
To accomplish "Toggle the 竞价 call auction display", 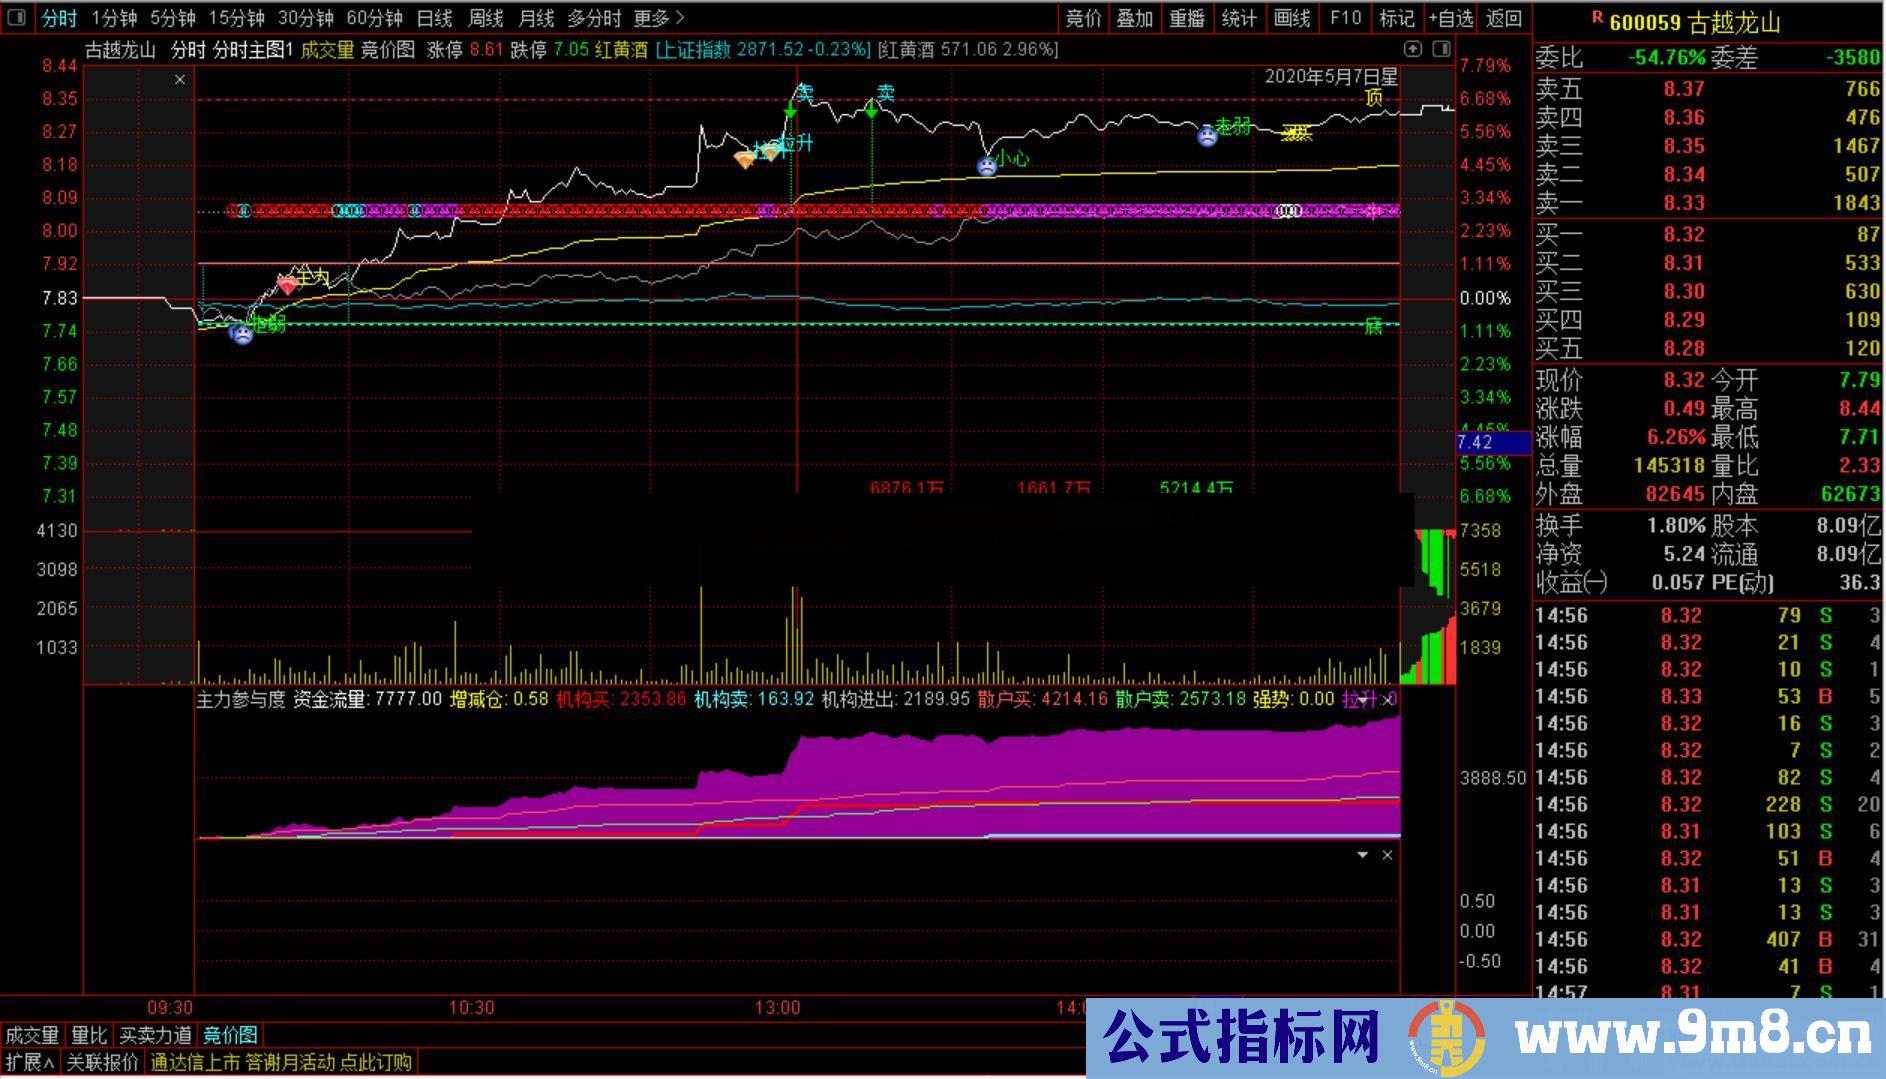I will 1082,17.
